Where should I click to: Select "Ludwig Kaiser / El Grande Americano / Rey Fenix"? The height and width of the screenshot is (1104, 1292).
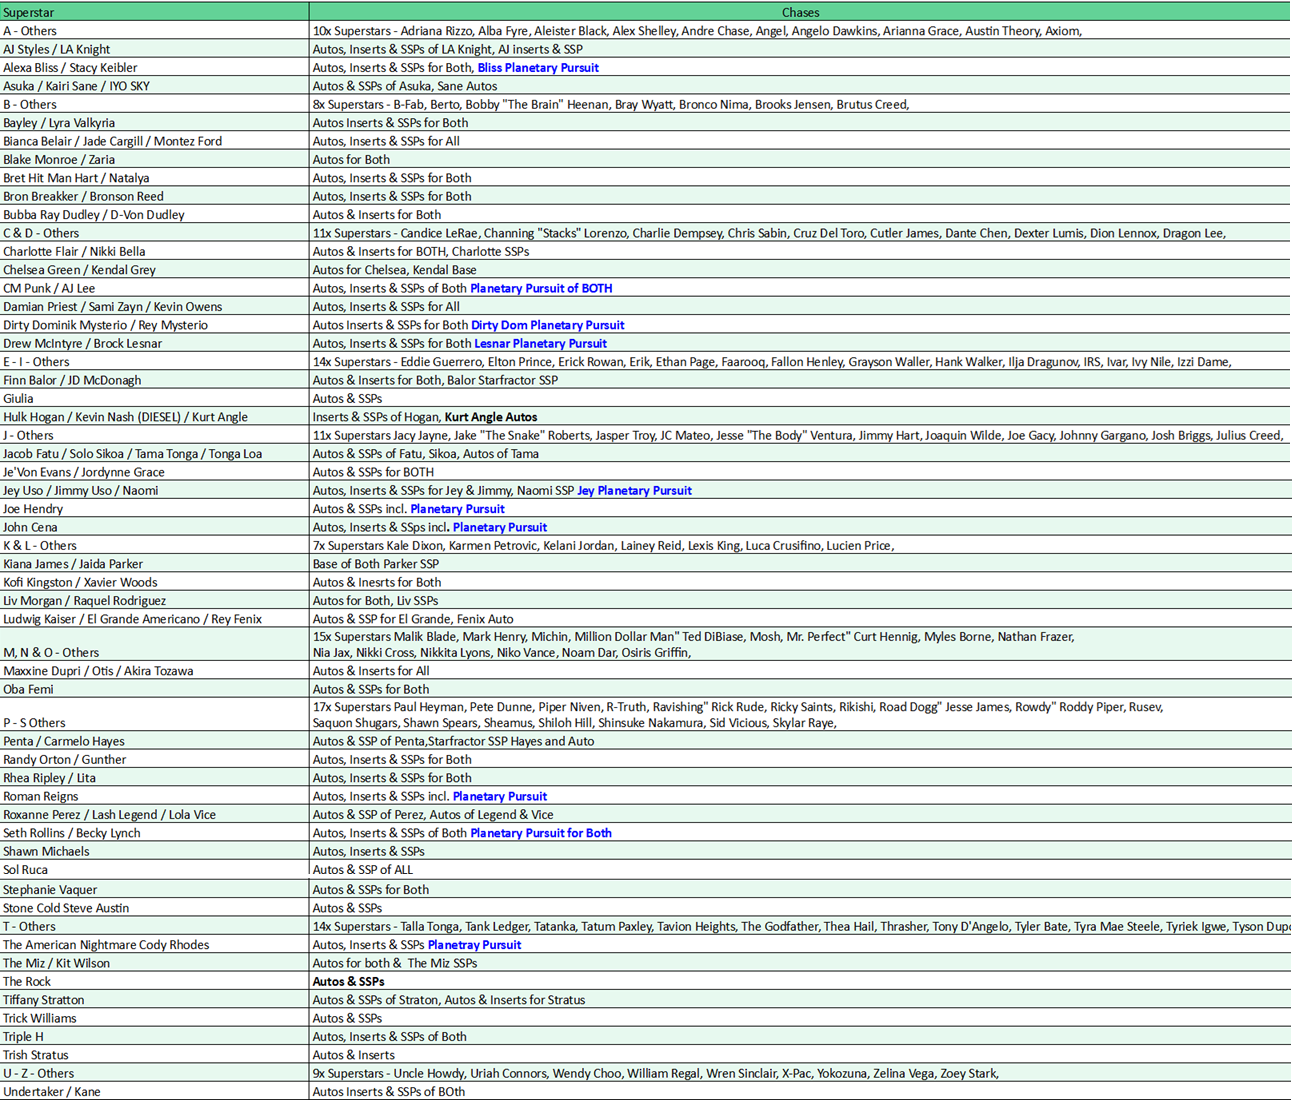[154, 619]
